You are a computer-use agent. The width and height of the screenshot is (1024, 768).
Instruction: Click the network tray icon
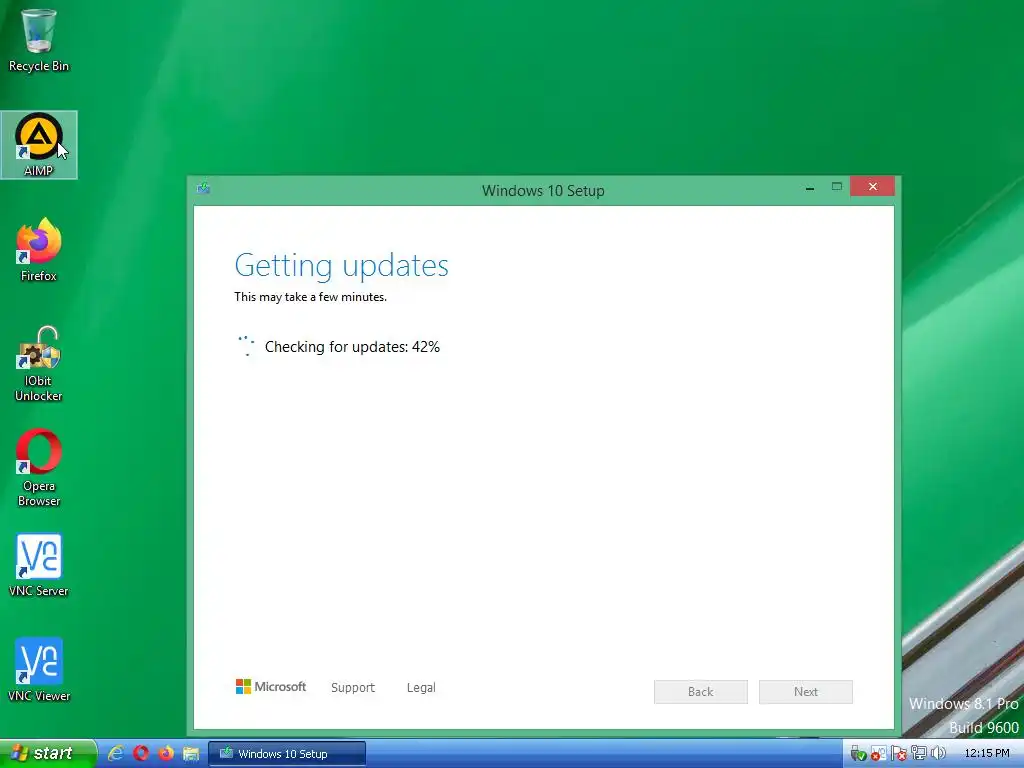point(919,754)
